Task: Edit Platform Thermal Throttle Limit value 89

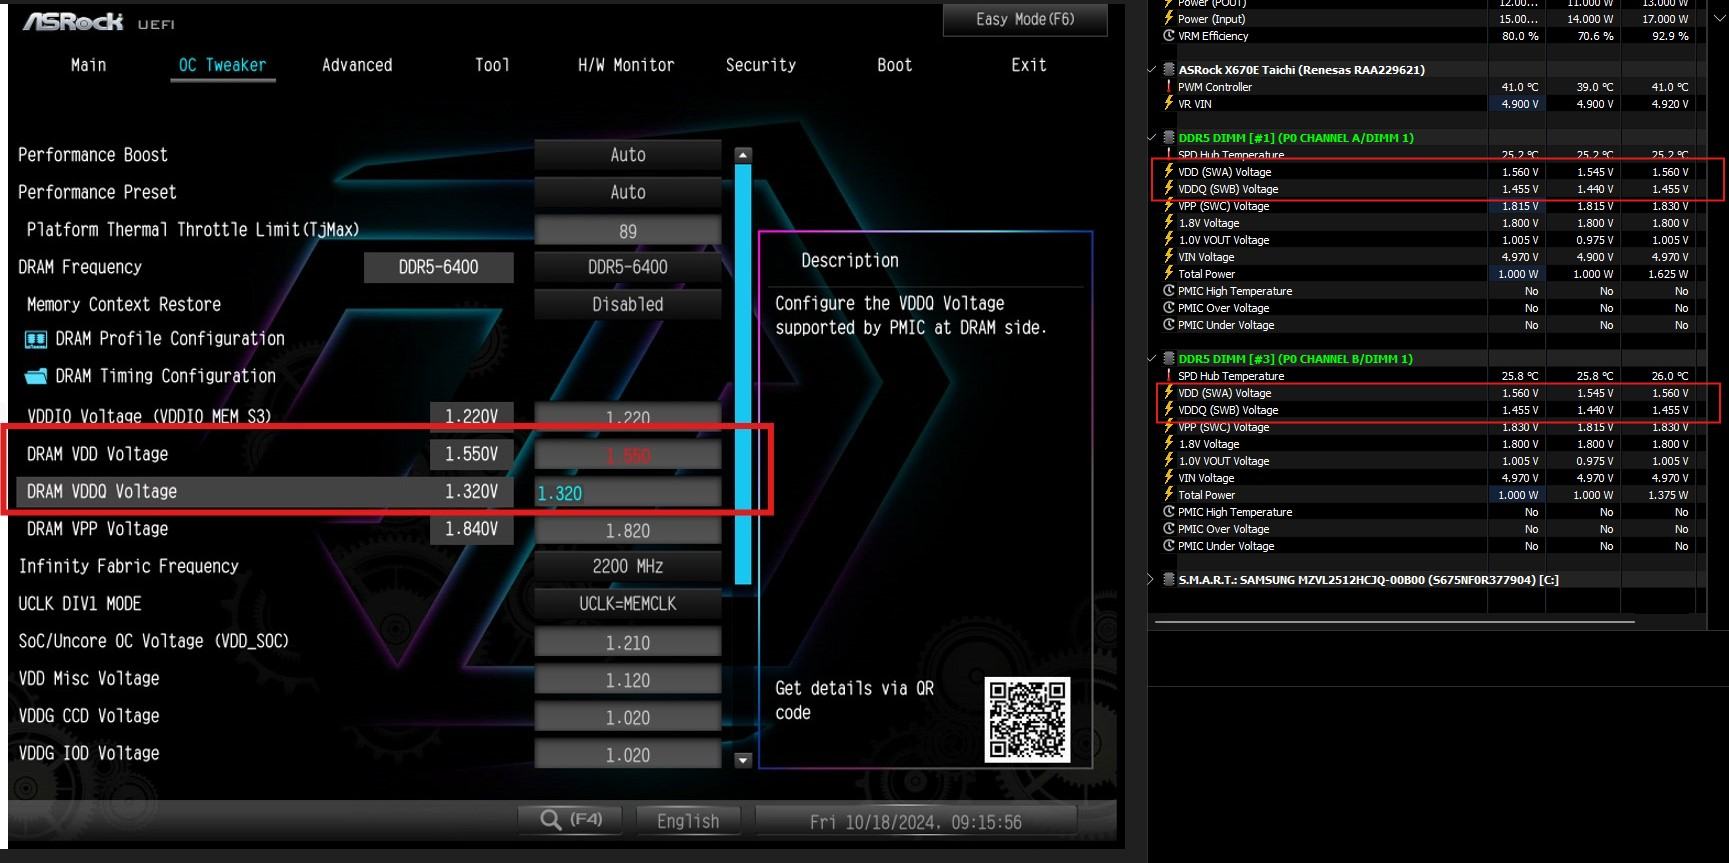Action: pyautogui.click(x=628, y=231)
